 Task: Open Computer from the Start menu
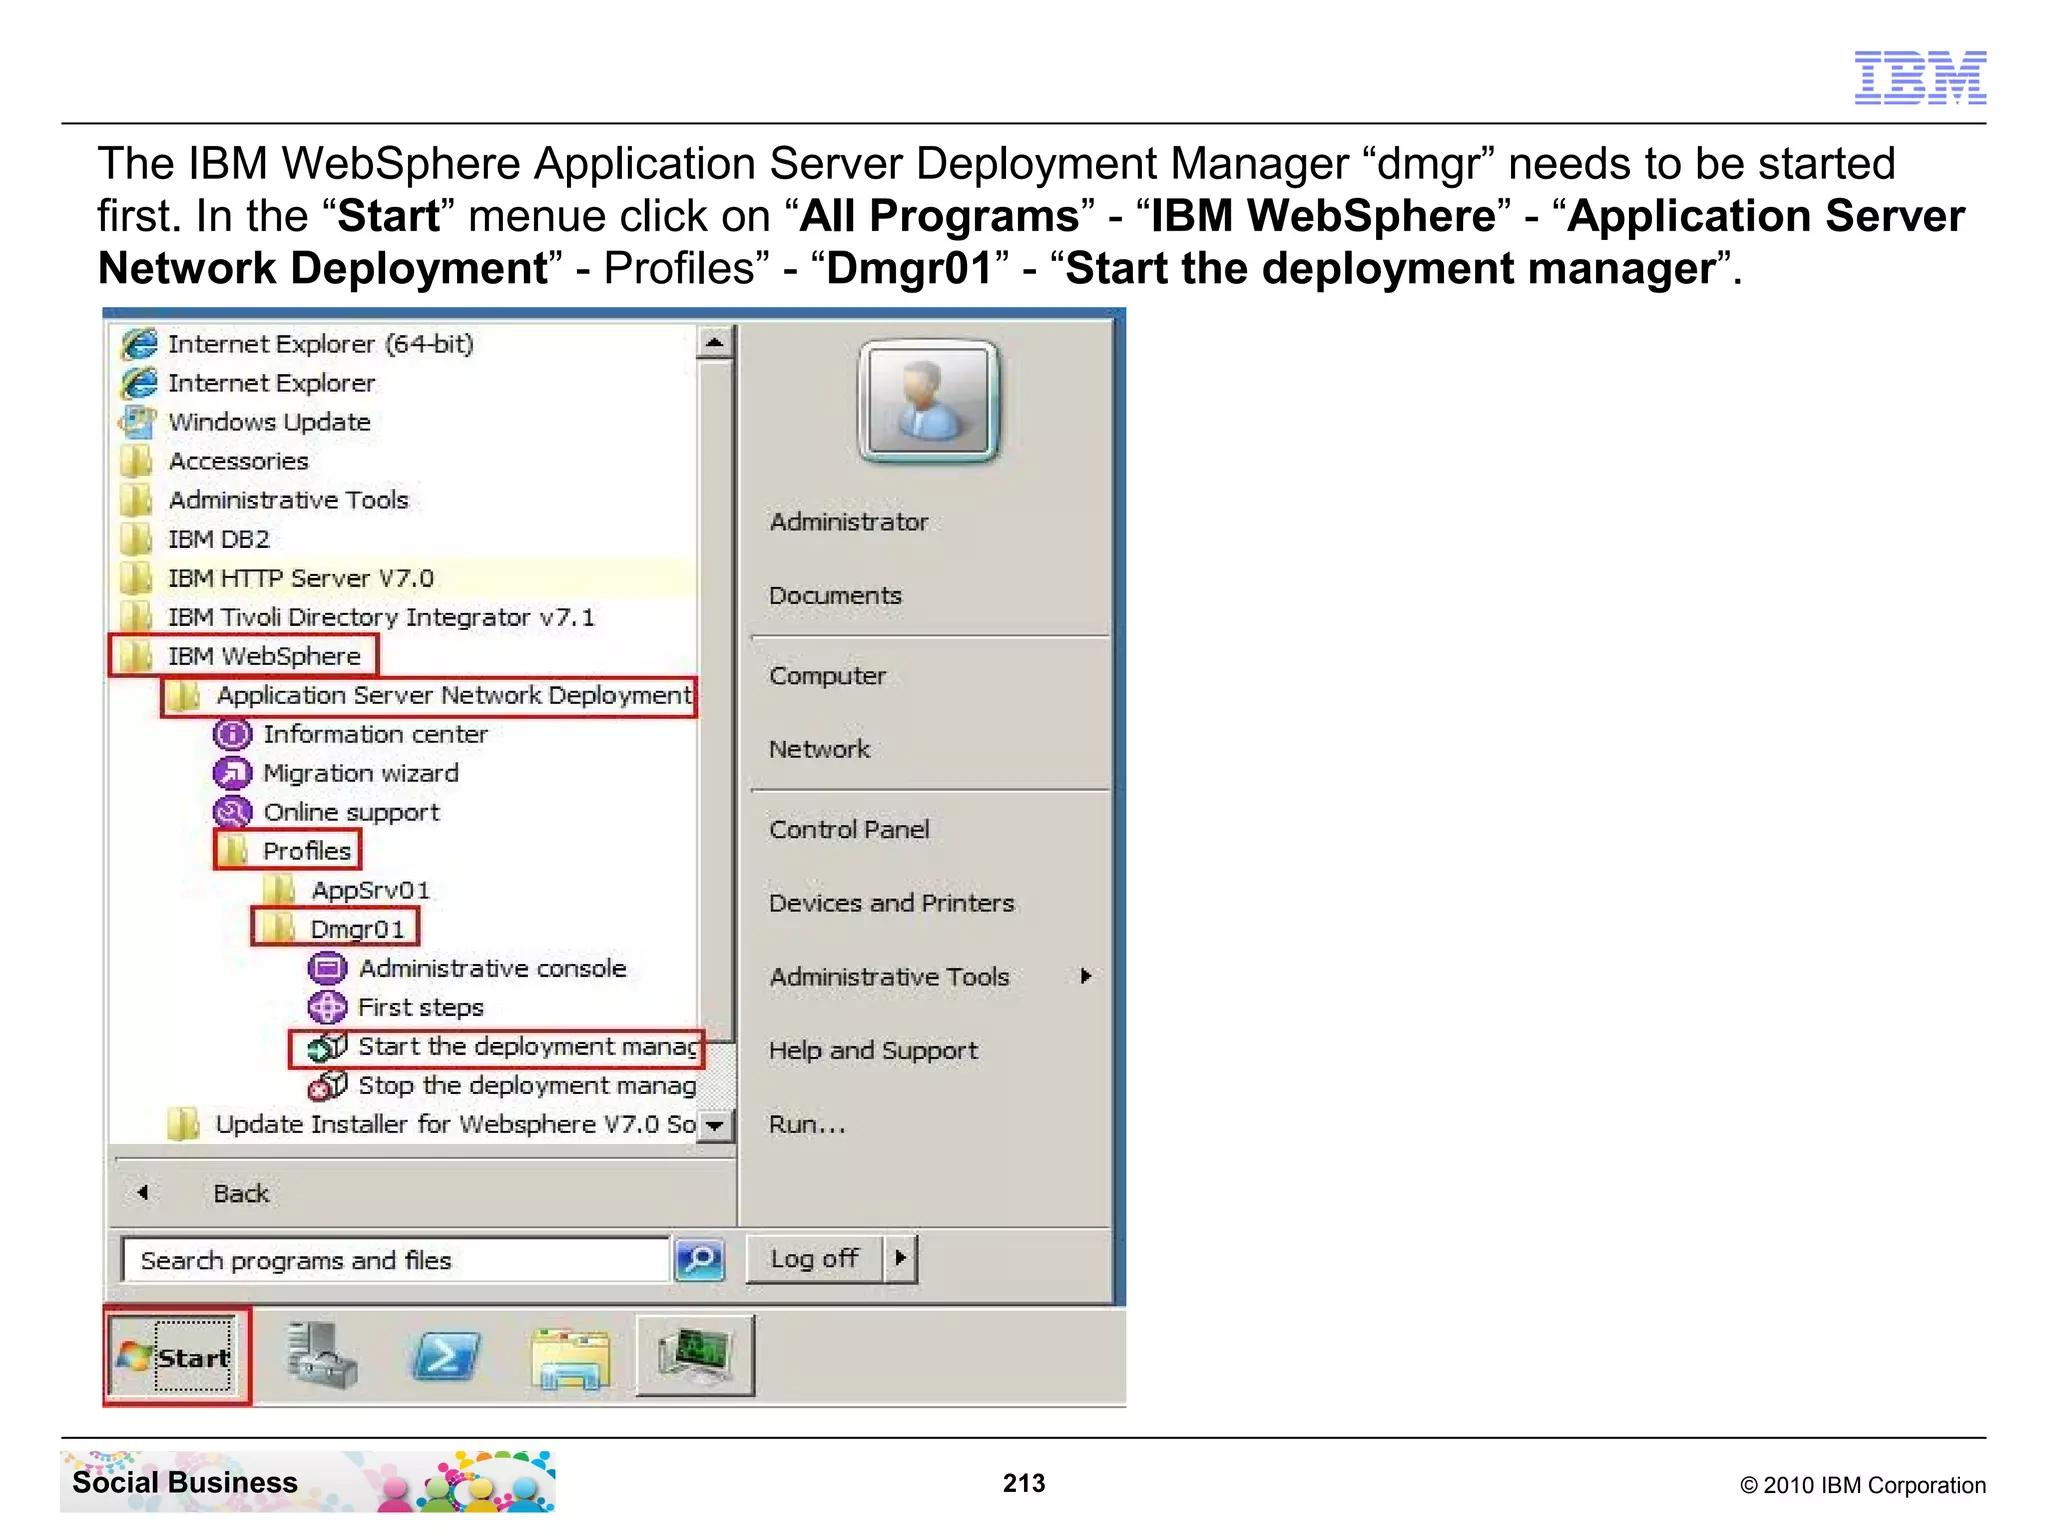pos(828,676)
